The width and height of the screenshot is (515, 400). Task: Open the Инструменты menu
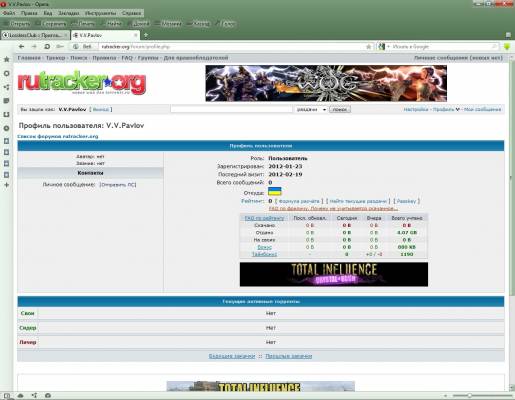(x=100, y=13)
